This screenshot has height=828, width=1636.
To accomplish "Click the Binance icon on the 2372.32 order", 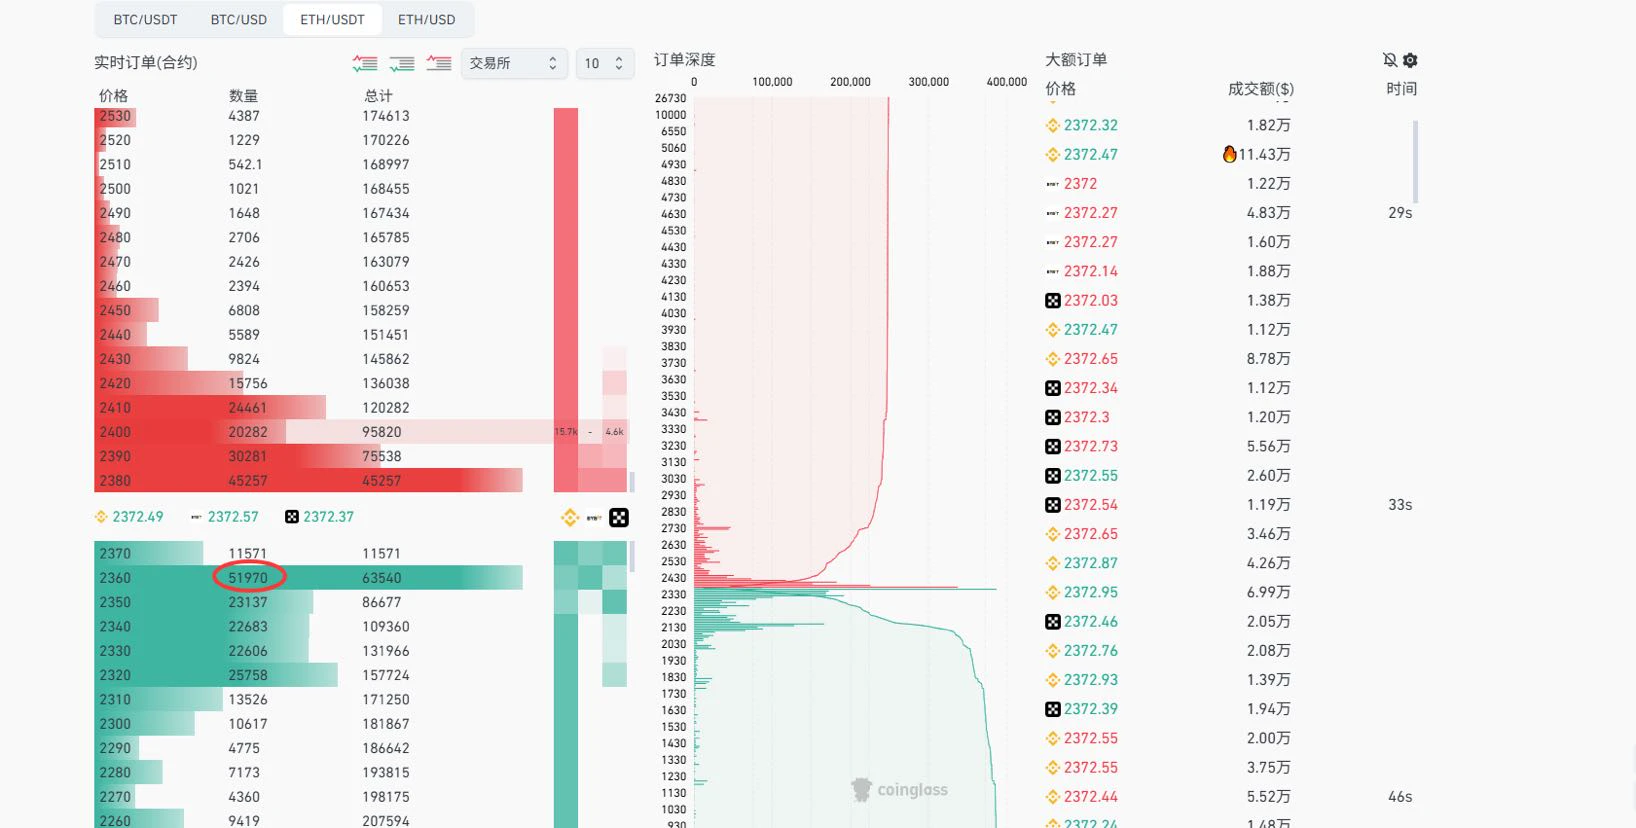I will [1053, 125].
